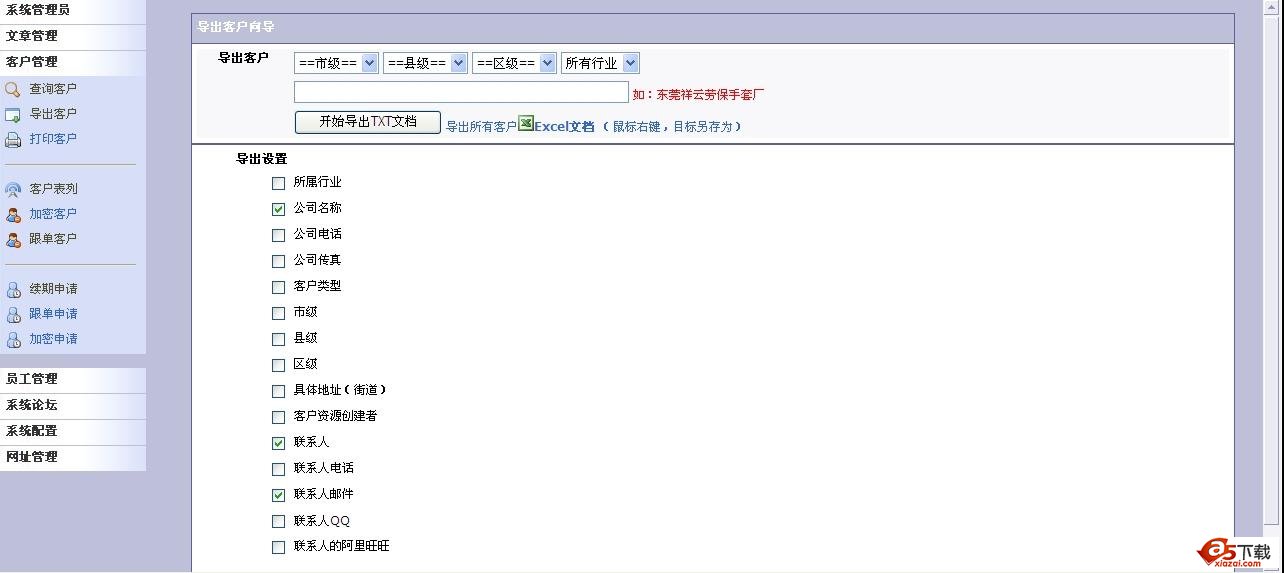Click the page scrollbar up arrow
The height and width of the screenshot is (573, 1284).
[x=1272, y=8]
